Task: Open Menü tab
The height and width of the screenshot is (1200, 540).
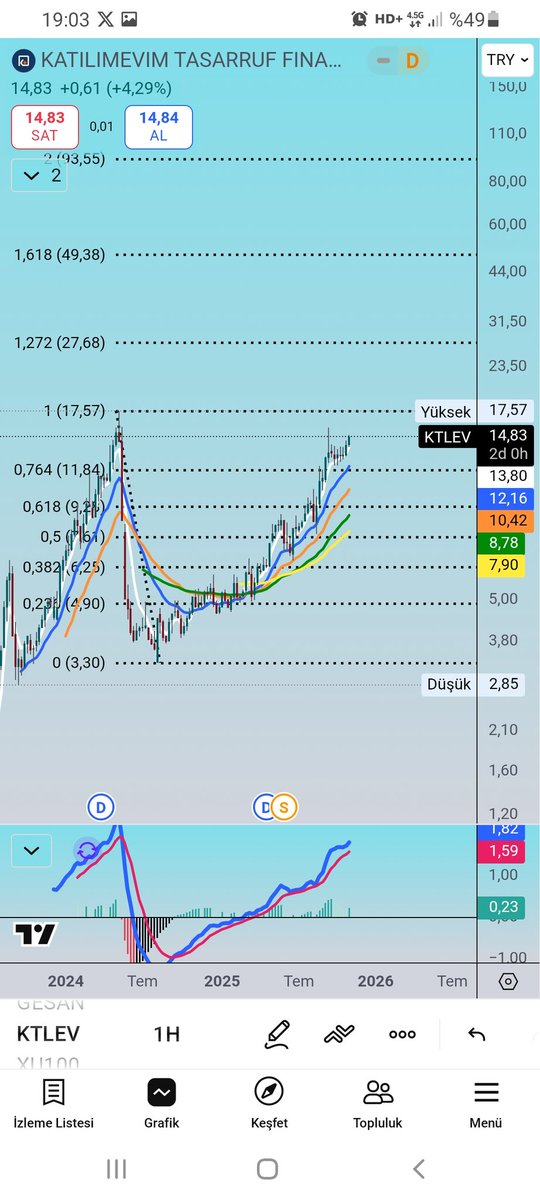Action: tap(486, 1104)
